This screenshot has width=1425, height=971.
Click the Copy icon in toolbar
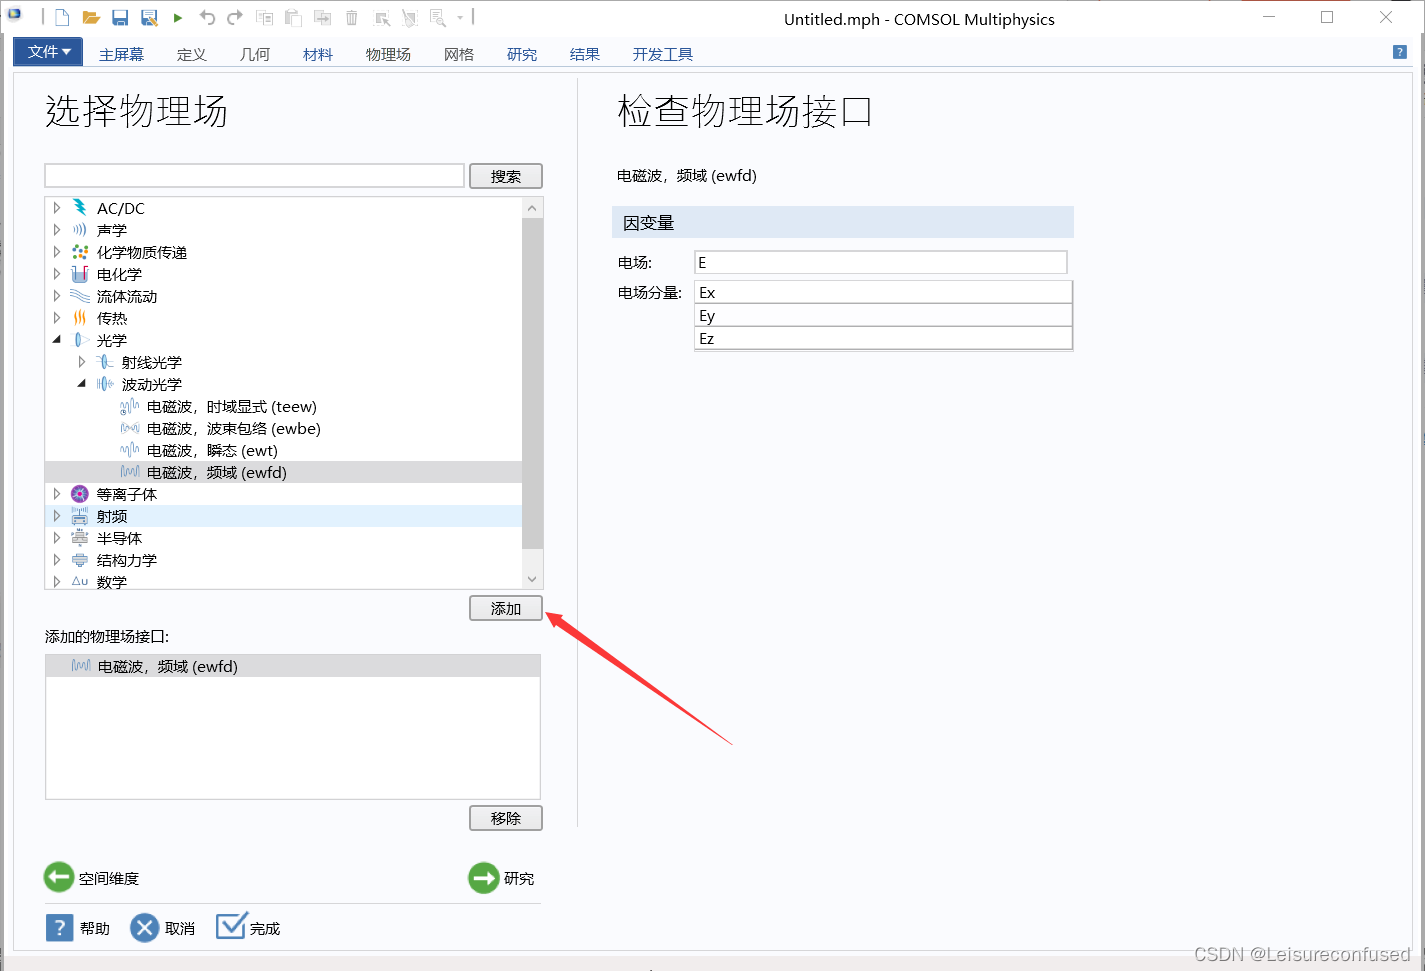[264, 18]
